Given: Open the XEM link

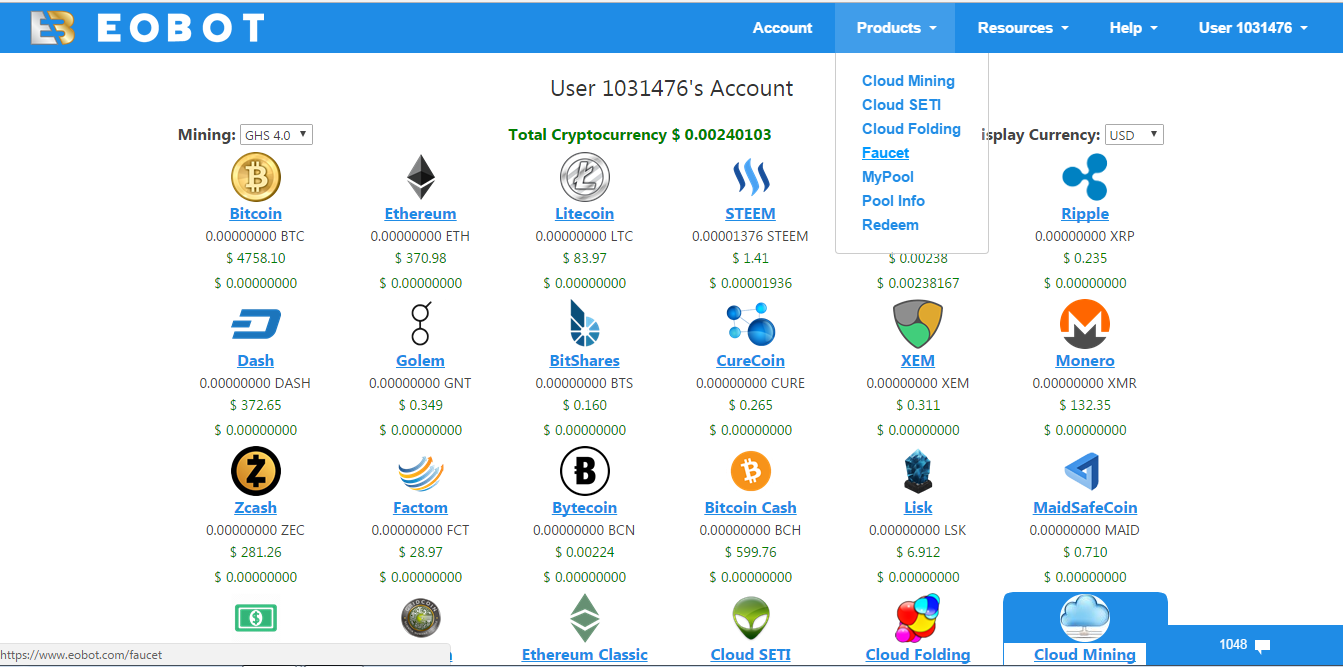Looking at the screenshot, I should pyautogui.click(x=918, y=361).
